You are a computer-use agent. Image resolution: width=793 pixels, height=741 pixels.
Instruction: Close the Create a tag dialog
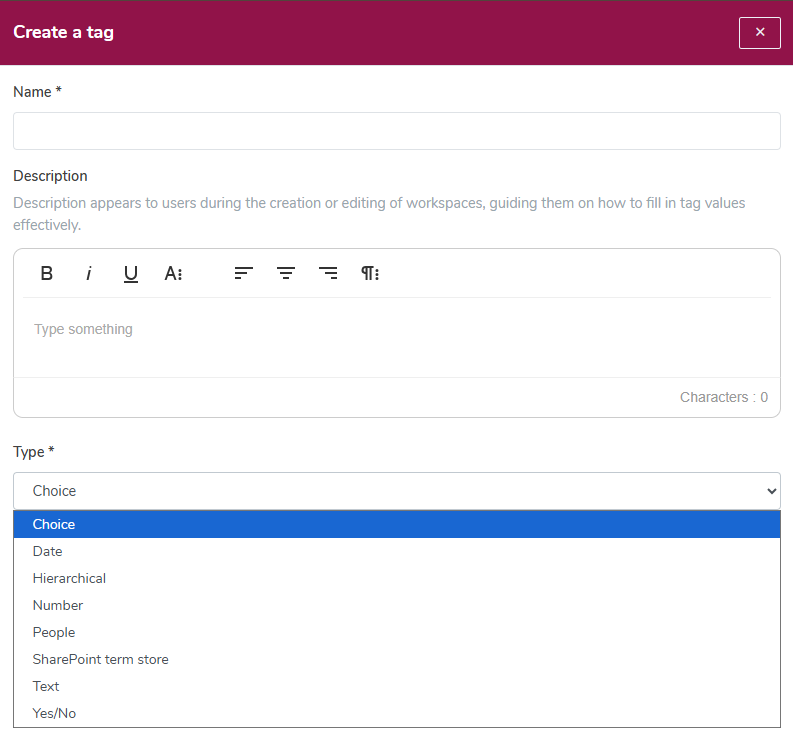(760, 33)
